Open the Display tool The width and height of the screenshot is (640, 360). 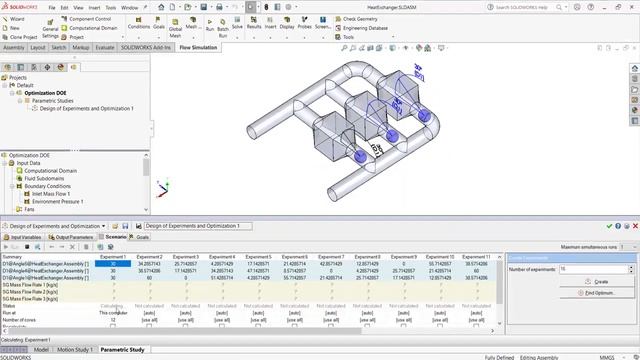tap(287, 23)
